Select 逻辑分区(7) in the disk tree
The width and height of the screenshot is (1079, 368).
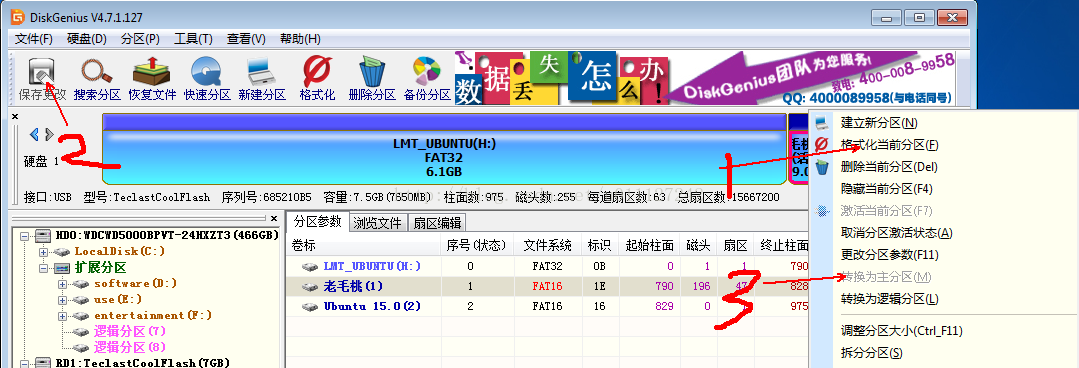(129, 331)
